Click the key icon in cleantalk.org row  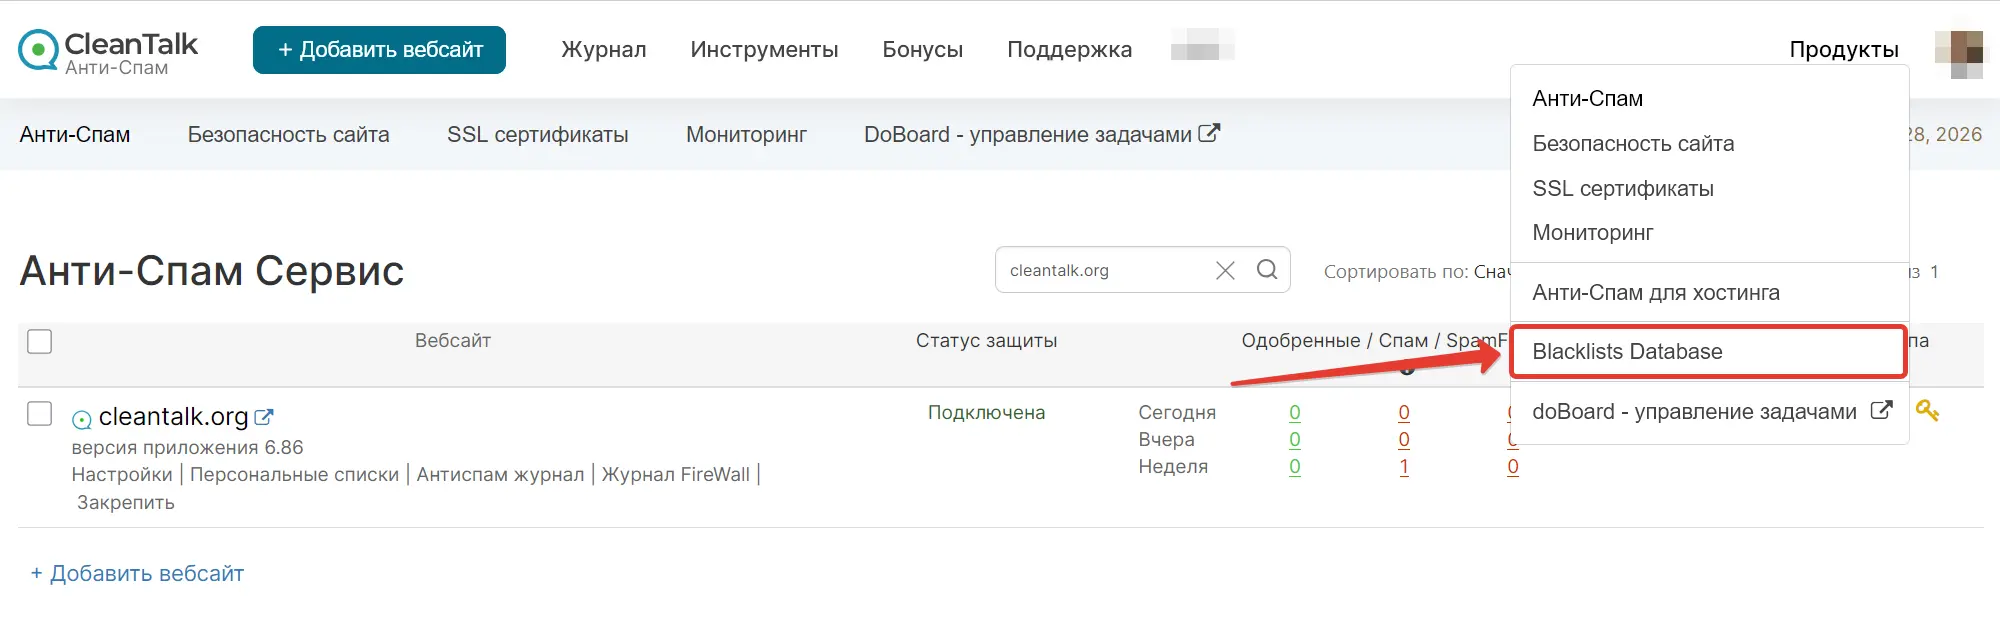[1928, 410]
